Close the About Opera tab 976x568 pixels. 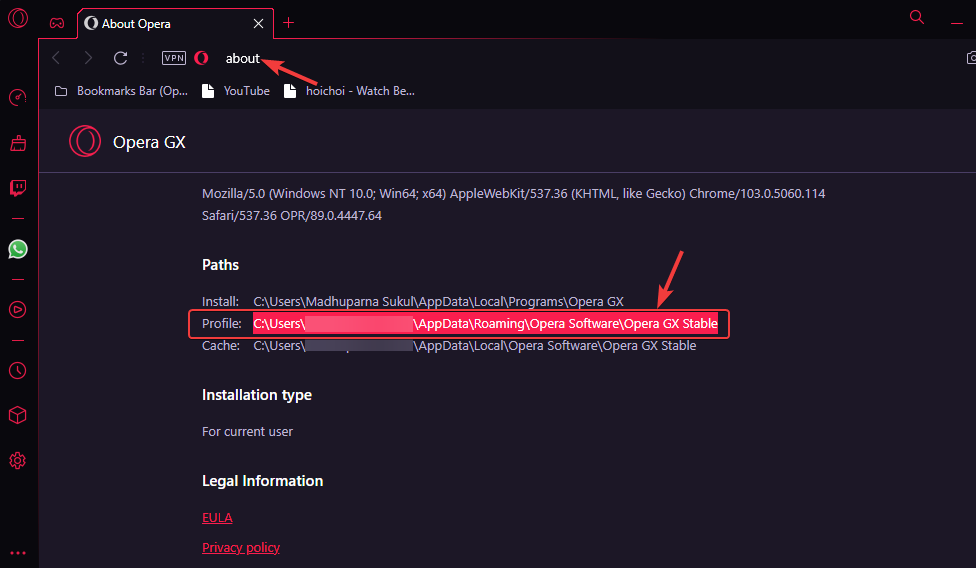pyautogui.click(x=258, y=24)
